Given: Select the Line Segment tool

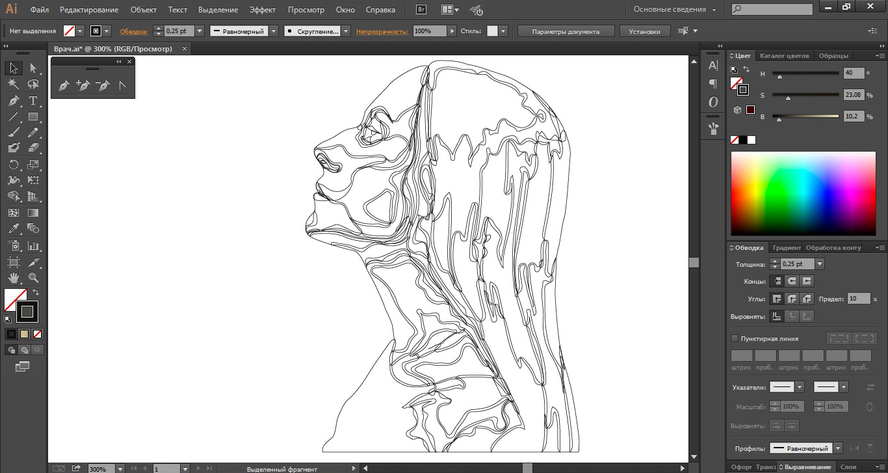Looking at the screenshot, I should point(14,117).
